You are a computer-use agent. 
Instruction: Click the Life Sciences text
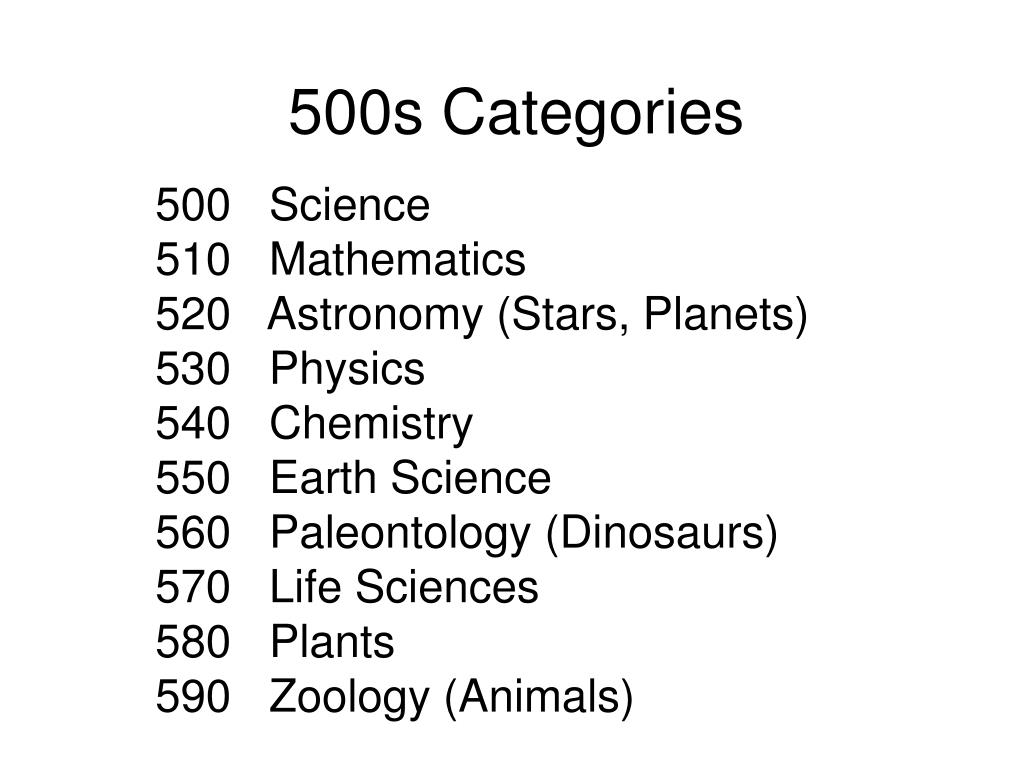click(404, 586)
